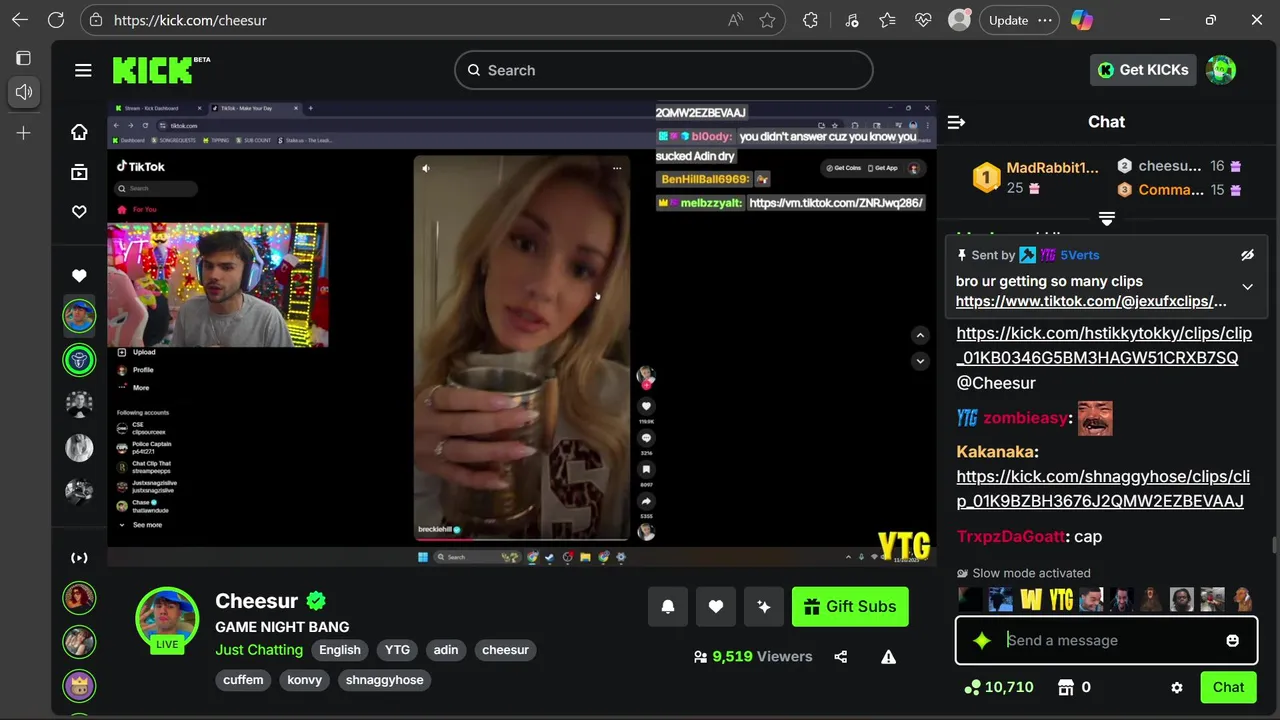Open Edge tab actions menu
The width and height of the screenshot is (1280, 720).
[23, 58]
